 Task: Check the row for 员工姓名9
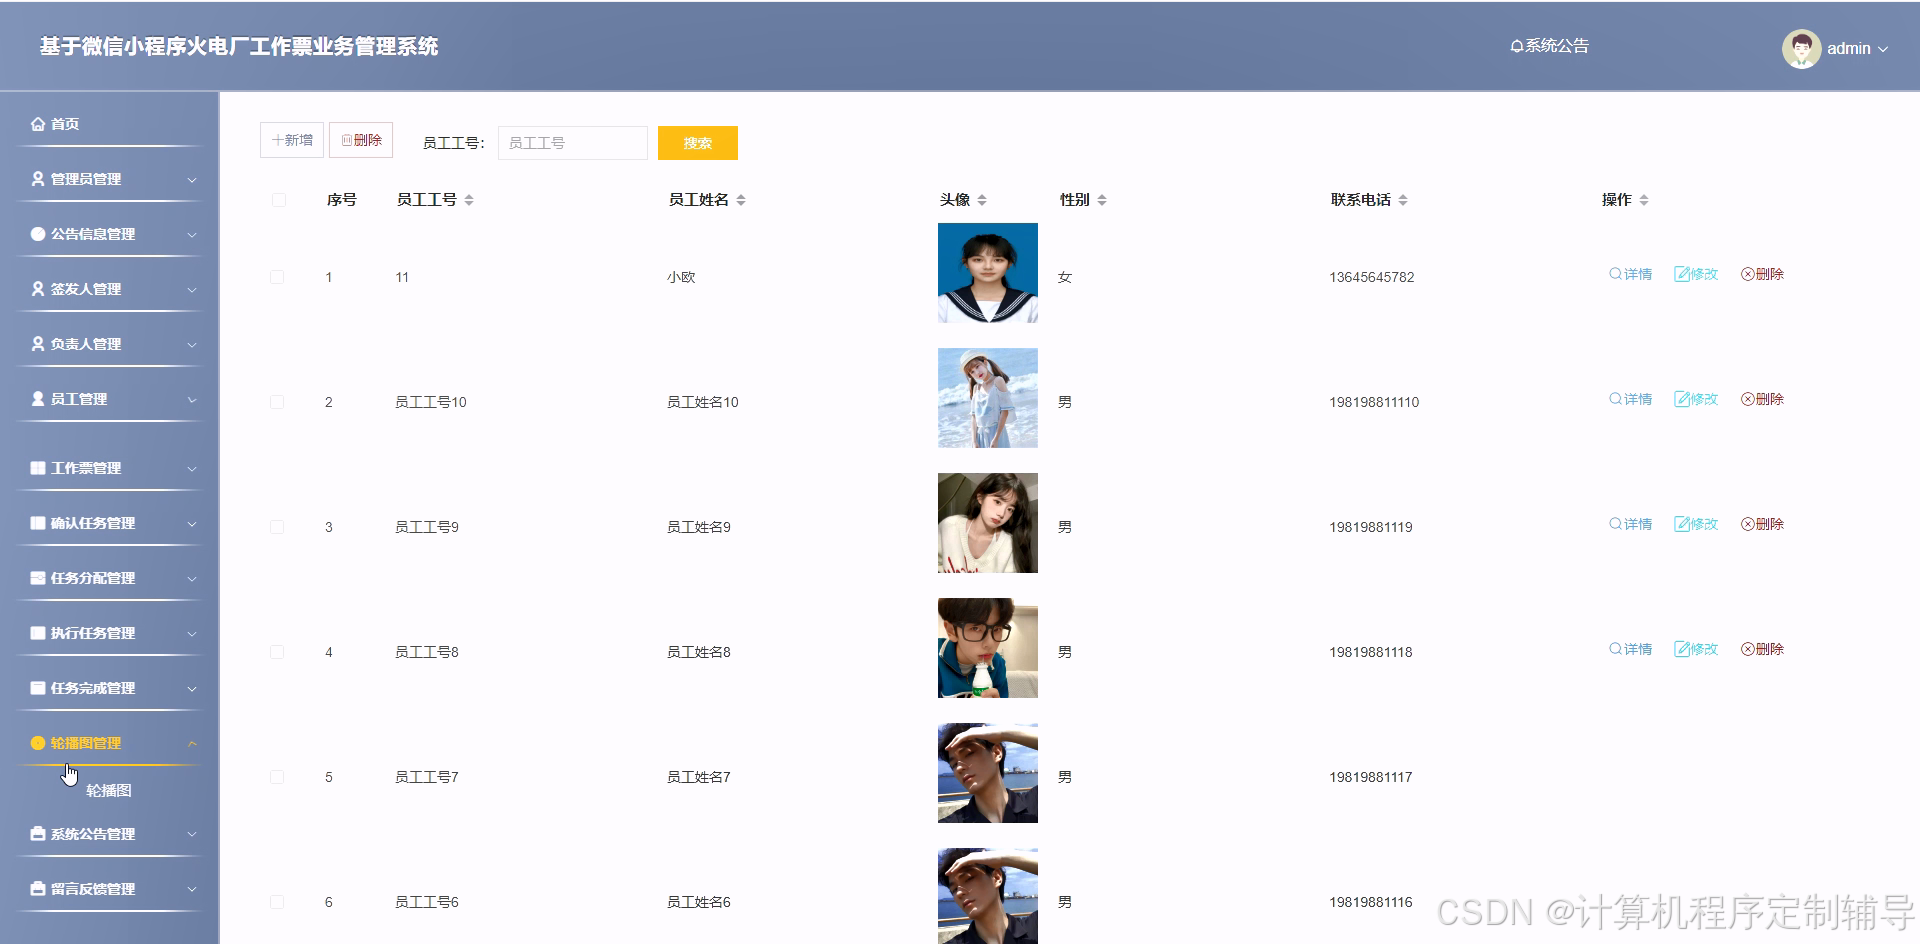(x=277, y=527)
